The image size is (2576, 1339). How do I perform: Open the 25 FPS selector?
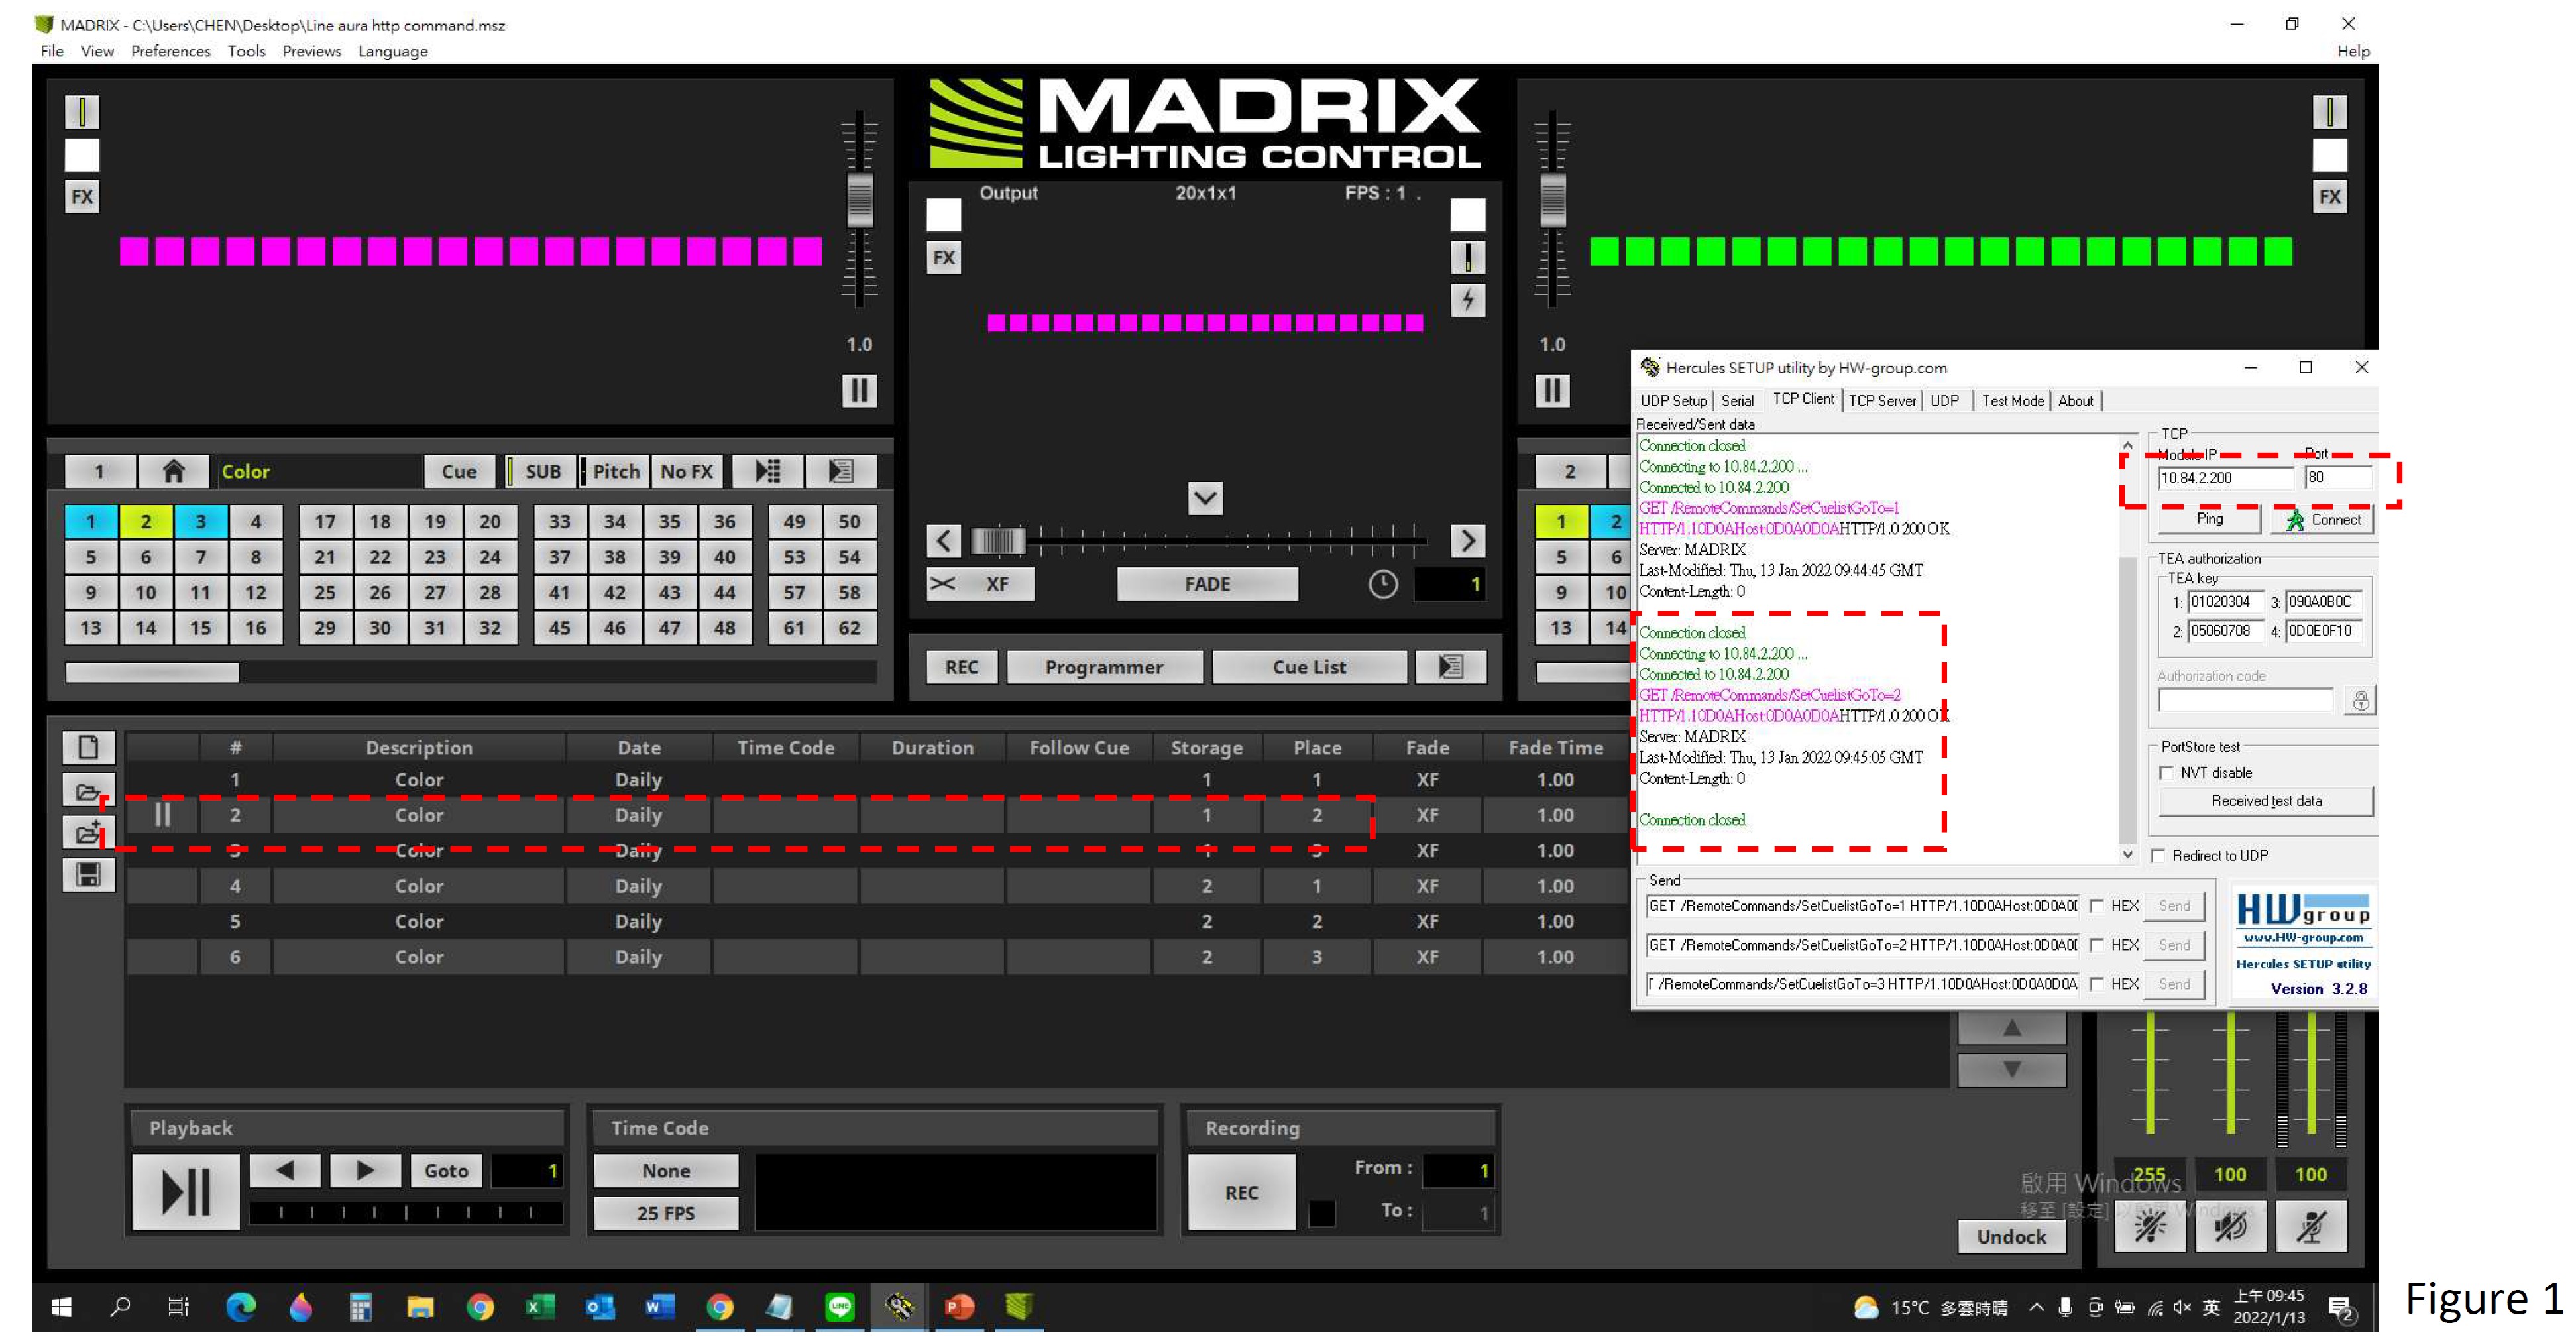[666, 1213]
